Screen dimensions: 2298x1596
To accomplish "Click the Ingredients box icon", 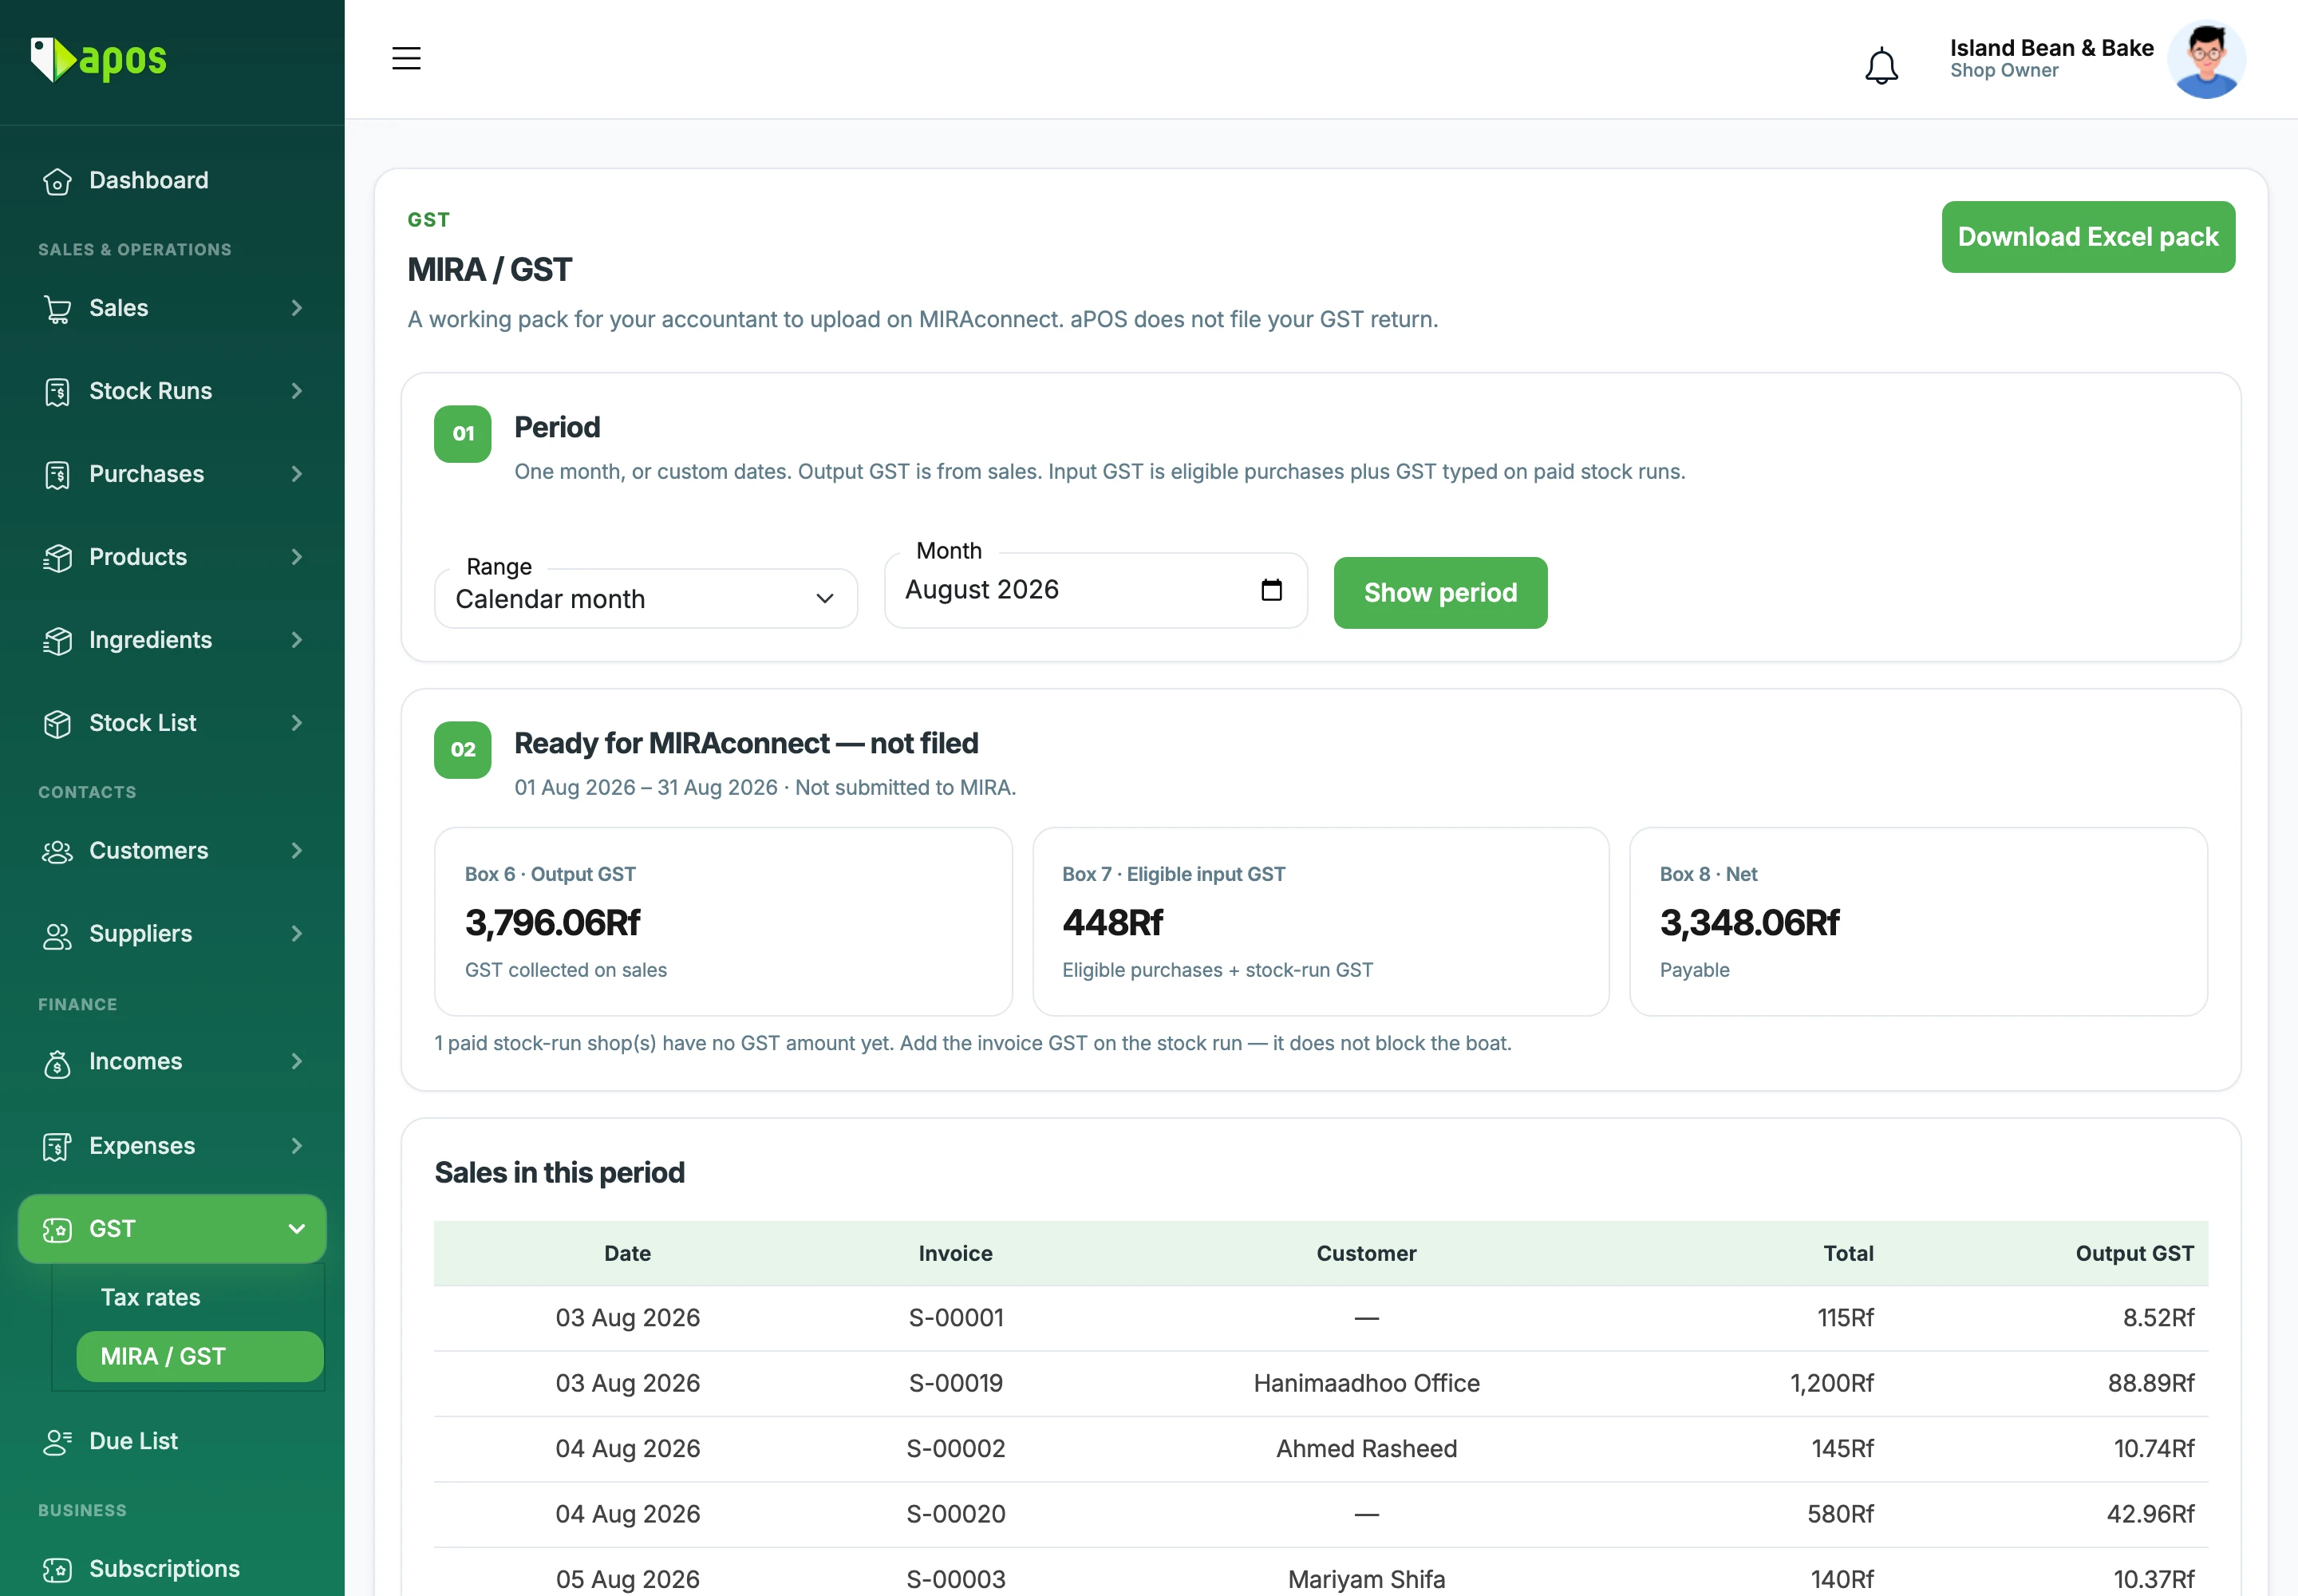I will click(x=58, y=641).
